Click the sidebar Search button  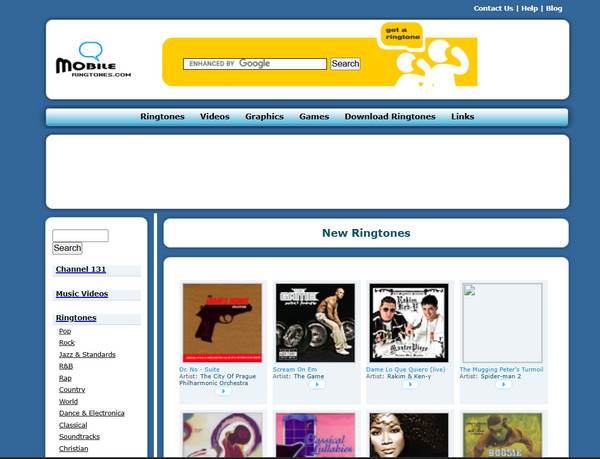[x=67, y=248]
